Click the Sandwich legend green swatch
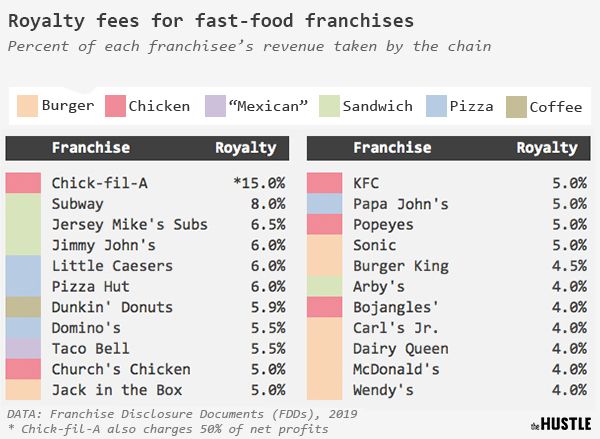600x439 pixels. click(x=329, y=106)
